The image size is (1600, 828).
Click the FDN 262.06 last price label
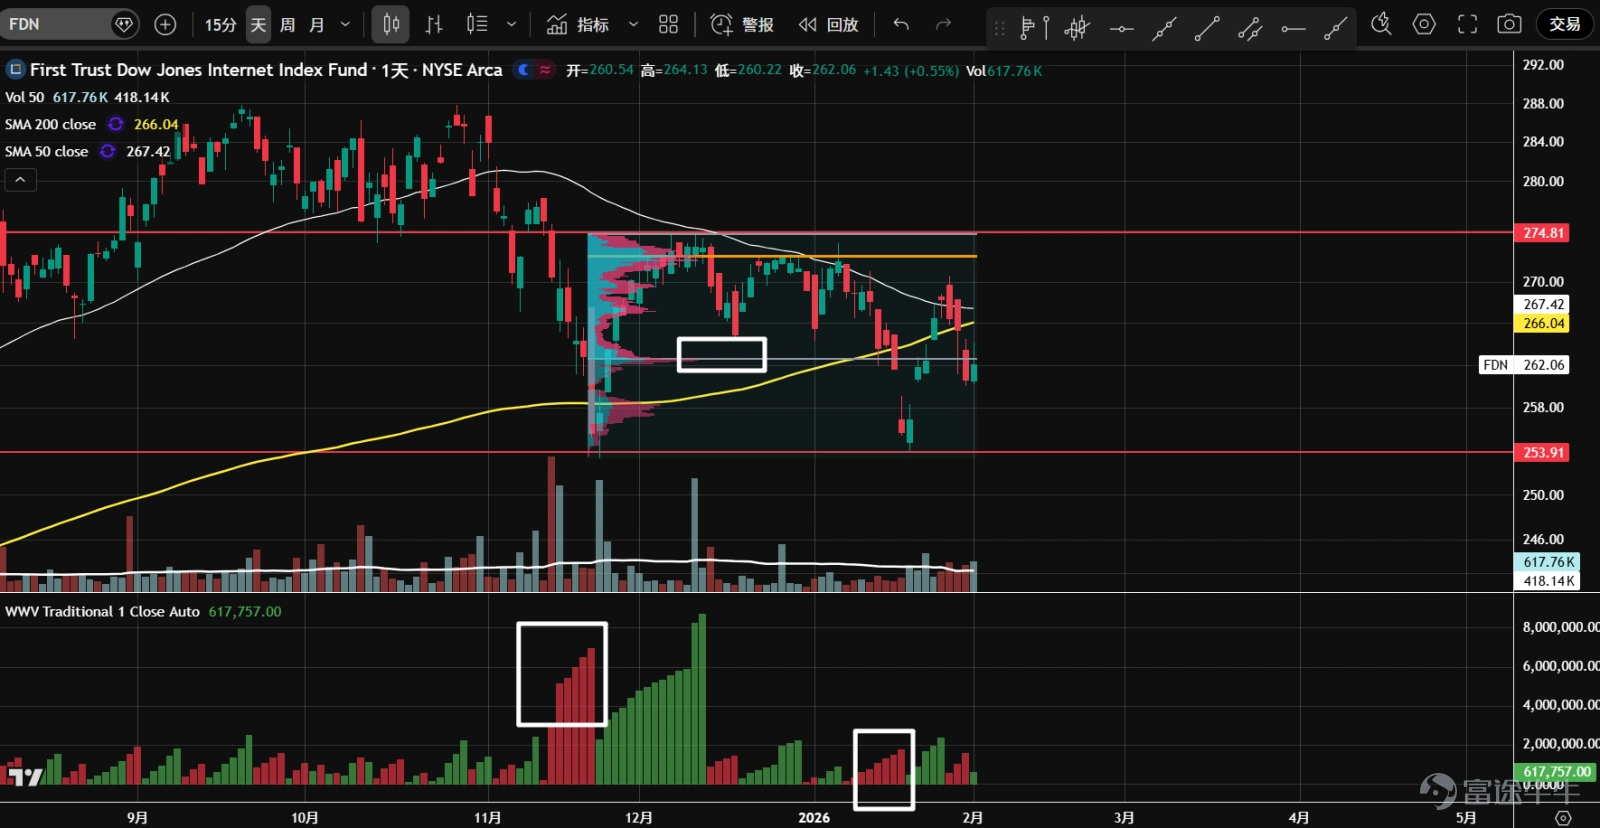pos(1524,365)
